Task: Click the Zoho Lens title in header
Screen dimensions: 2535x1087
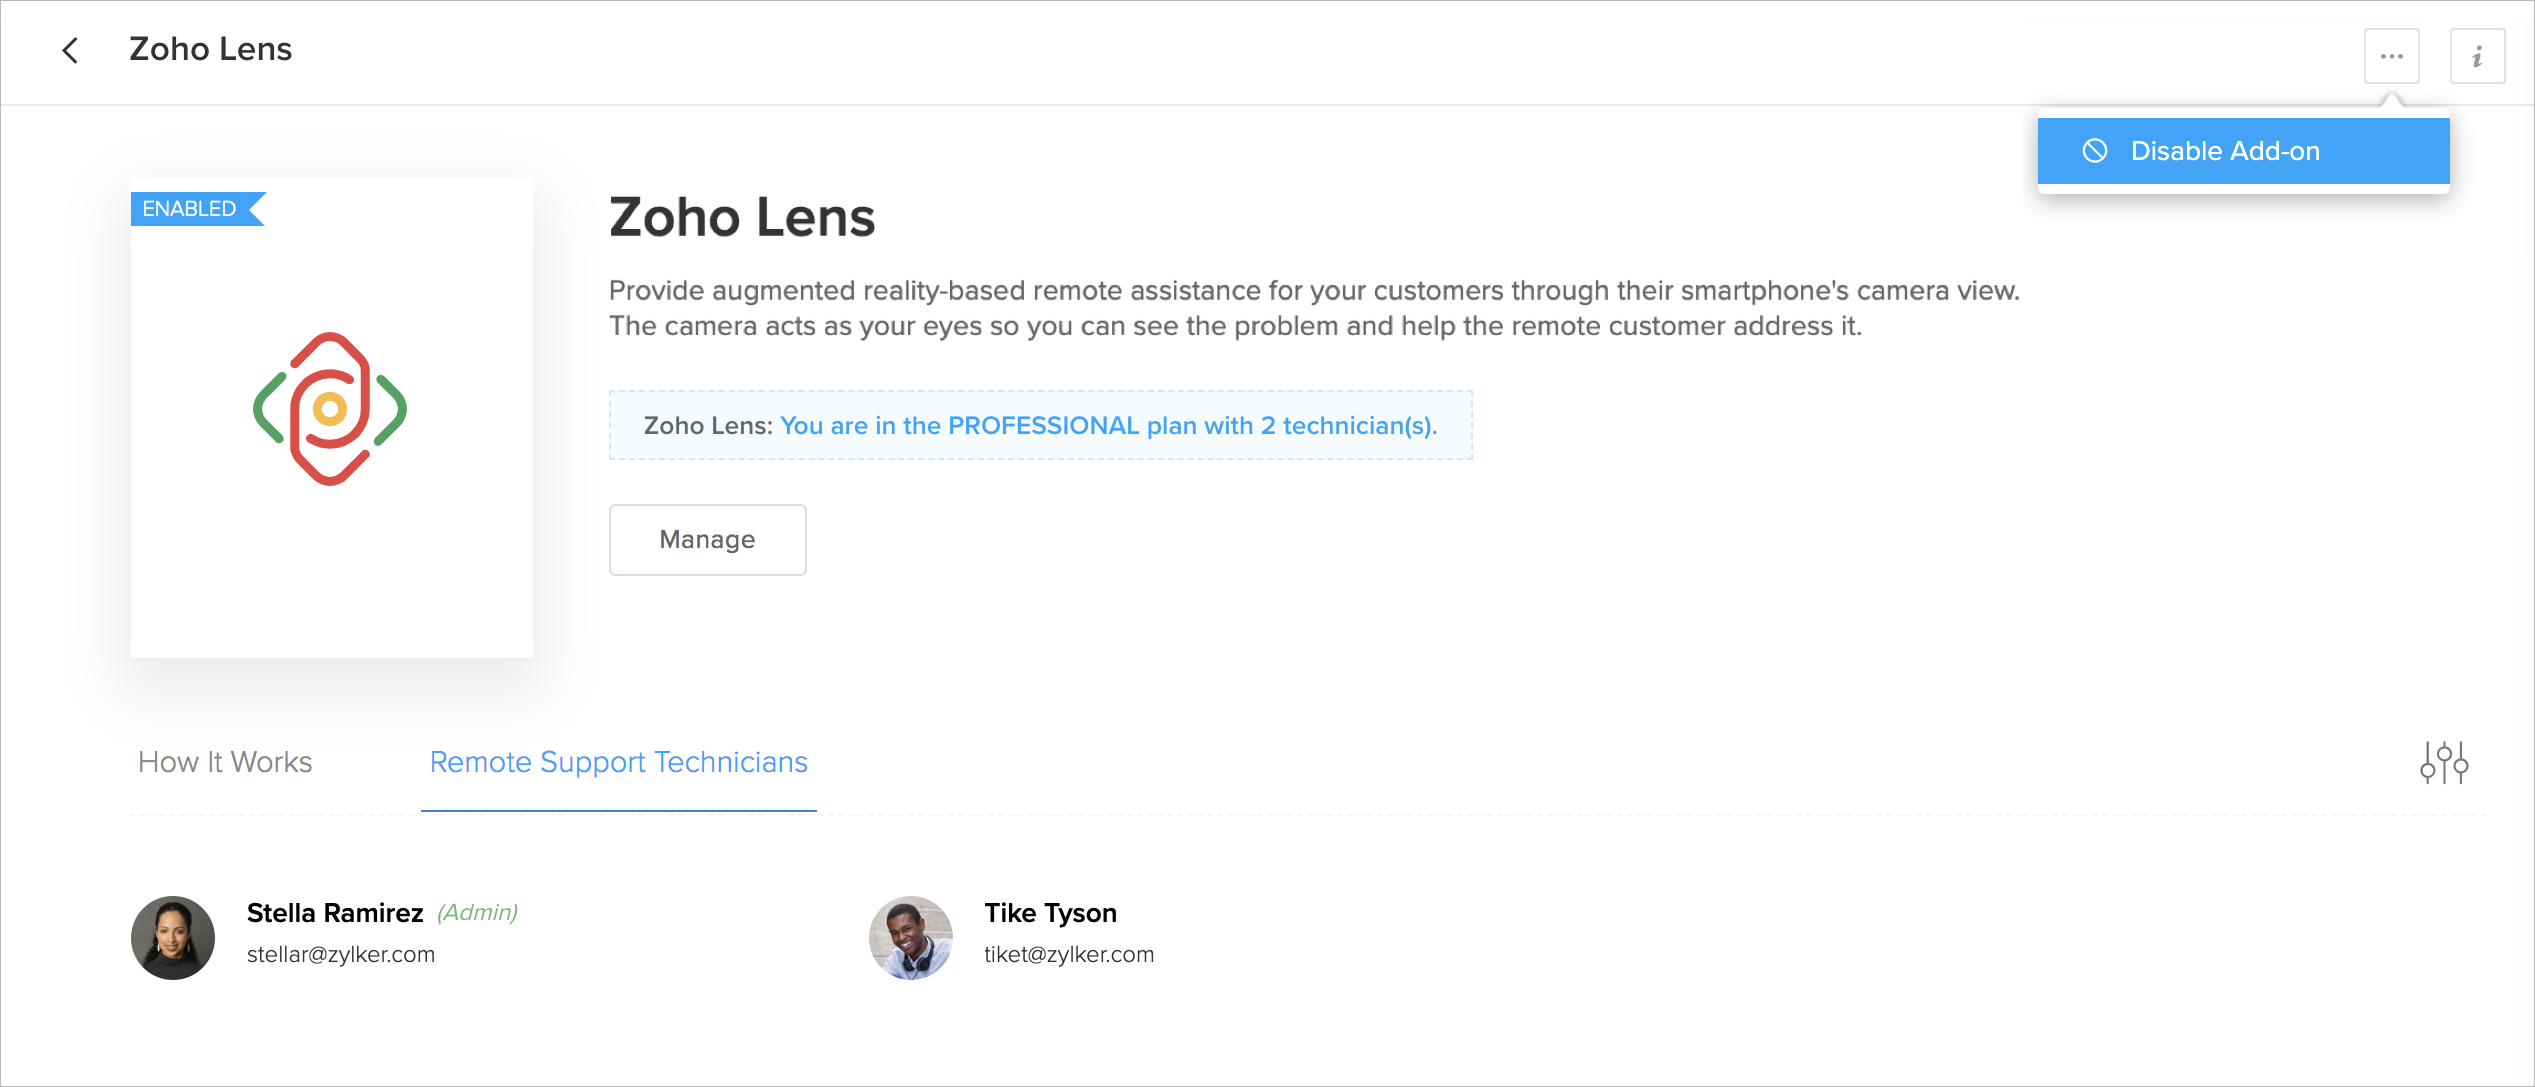Action: click(211, 49)
